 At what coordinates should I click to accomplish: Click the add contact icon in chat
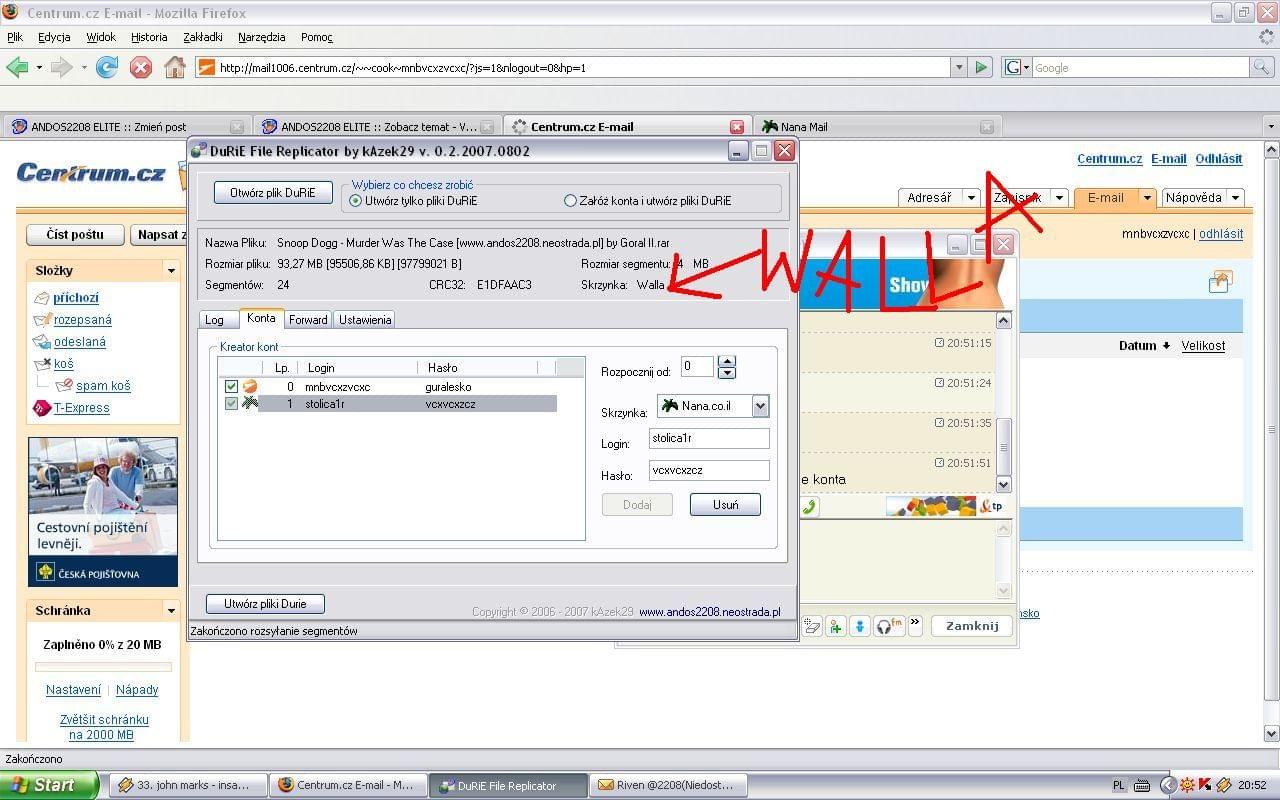tap(836, 626)
